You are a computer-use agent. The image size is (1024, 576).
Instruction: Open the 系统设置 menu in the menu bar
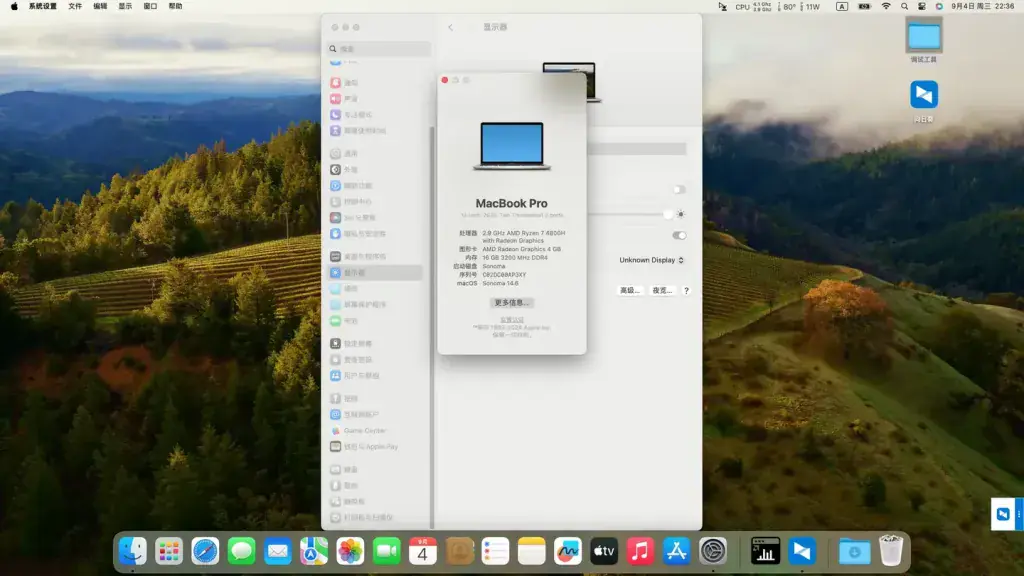pos(42,7)
